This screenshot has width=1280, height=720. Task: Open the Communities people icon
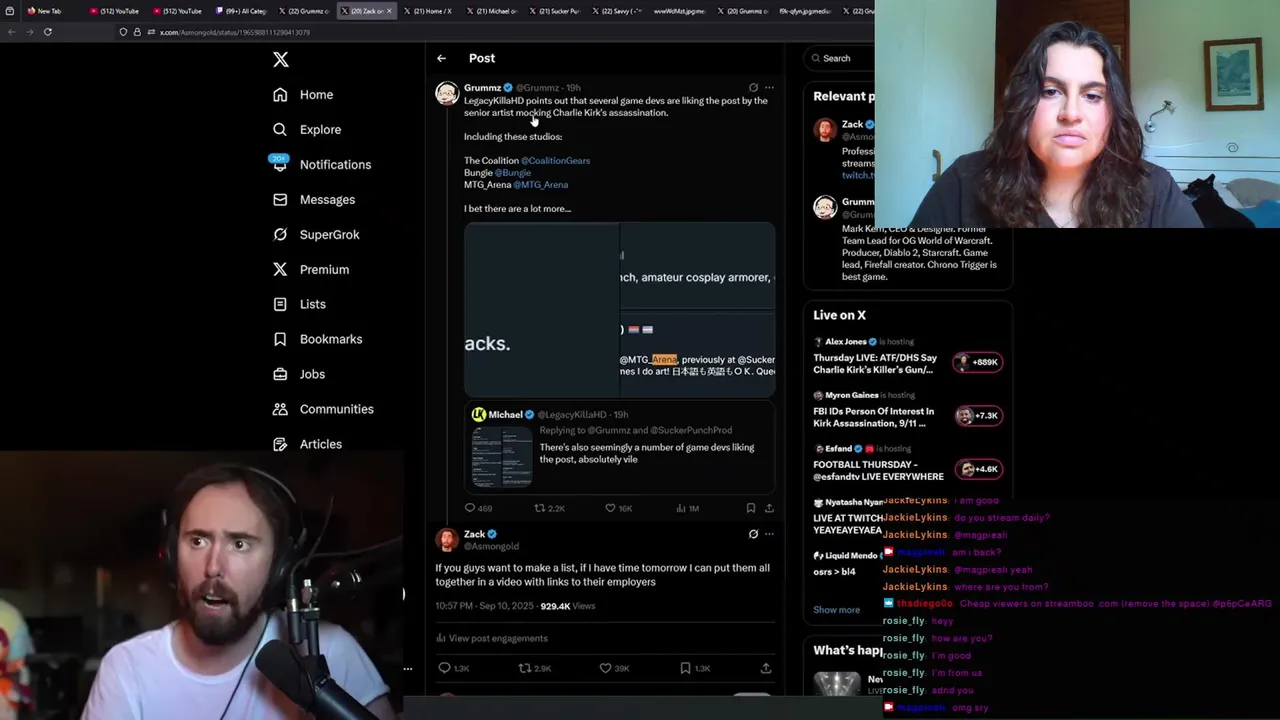point(280,409)
